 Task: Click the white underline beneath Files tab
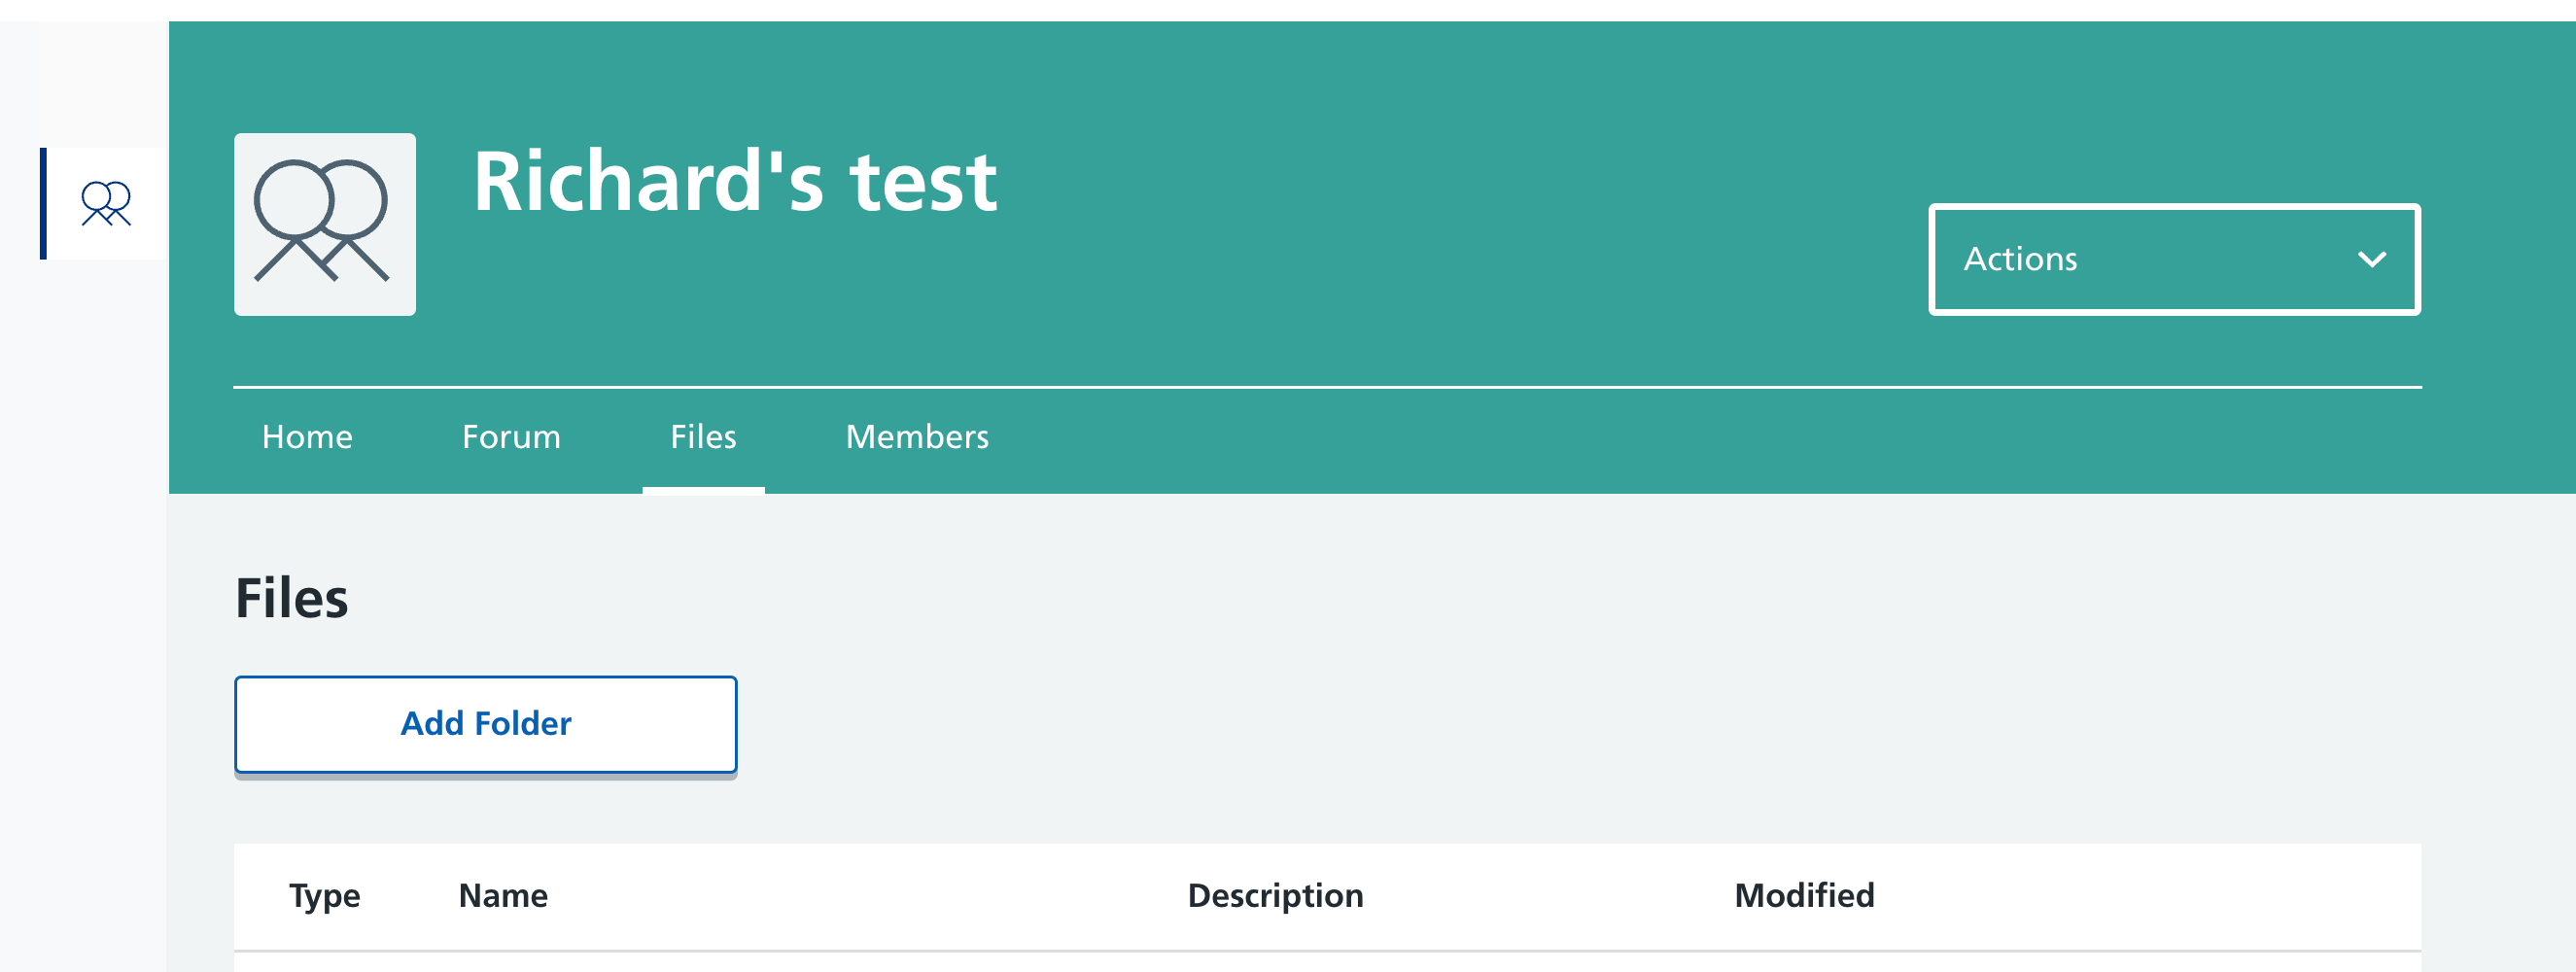coord(703,490)
